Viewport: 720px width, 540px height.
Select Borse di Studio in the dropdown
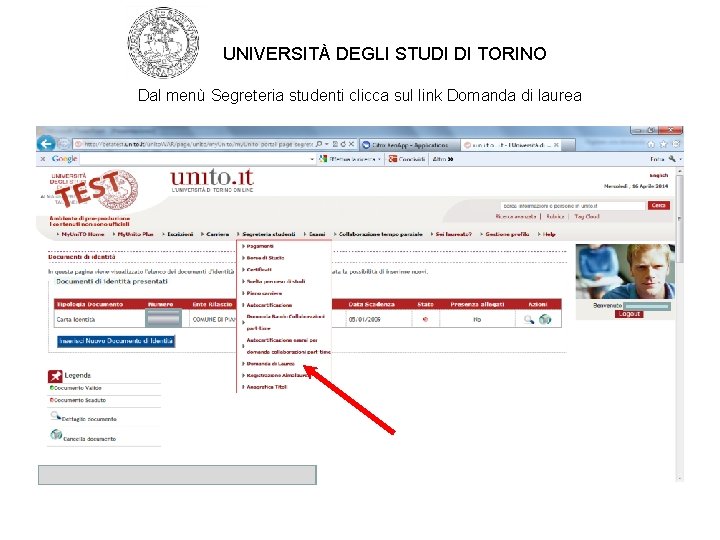pos(265,258)
